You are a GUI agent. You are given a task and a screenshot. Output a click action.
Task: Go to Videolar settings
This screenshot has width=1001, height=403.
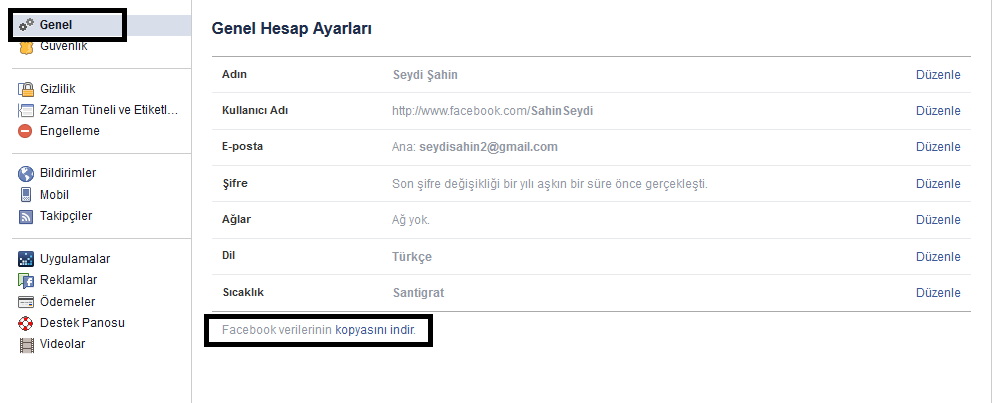(63, 344)
